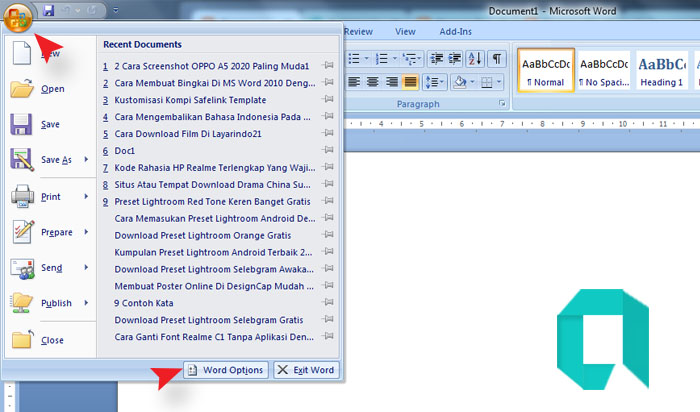Image resolution: width=700 pixels, height=412 pixels.
Task: Click the round Office button
Action: coord(17,17)
